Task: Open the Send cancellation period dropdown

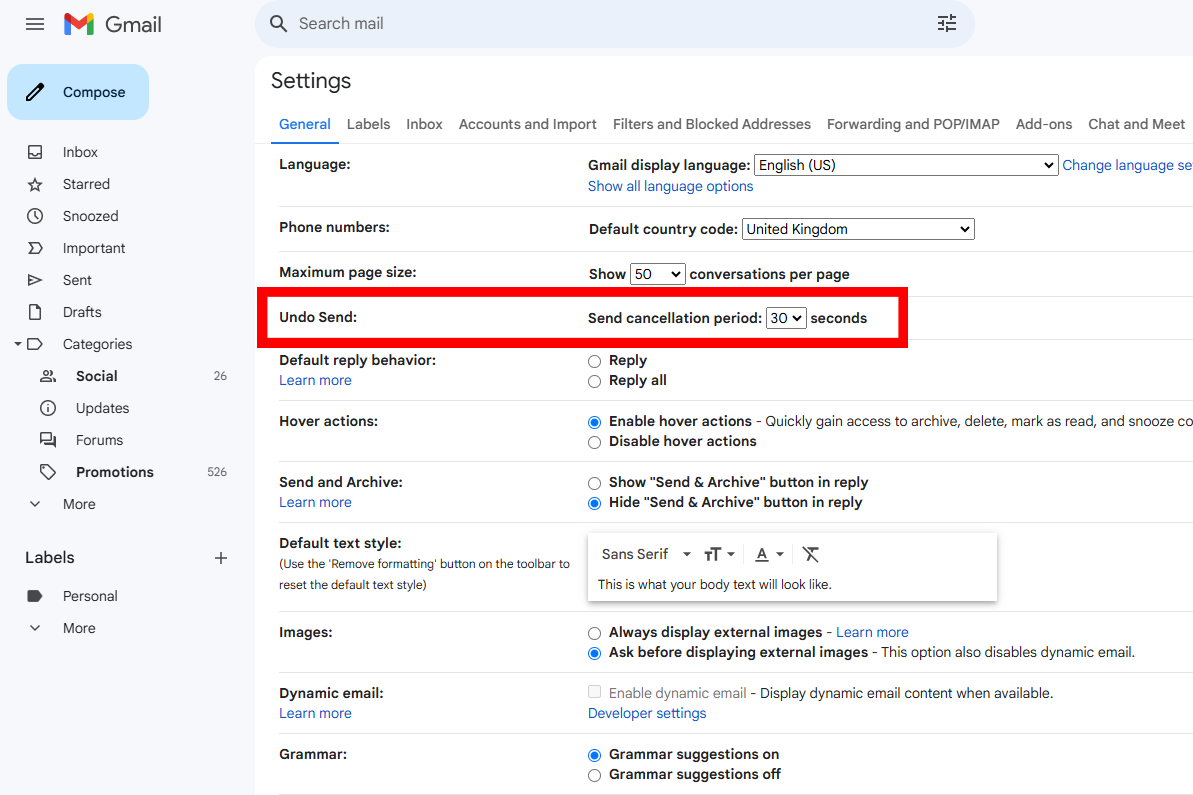Action: pyautogui.click(x=786, y=317)
